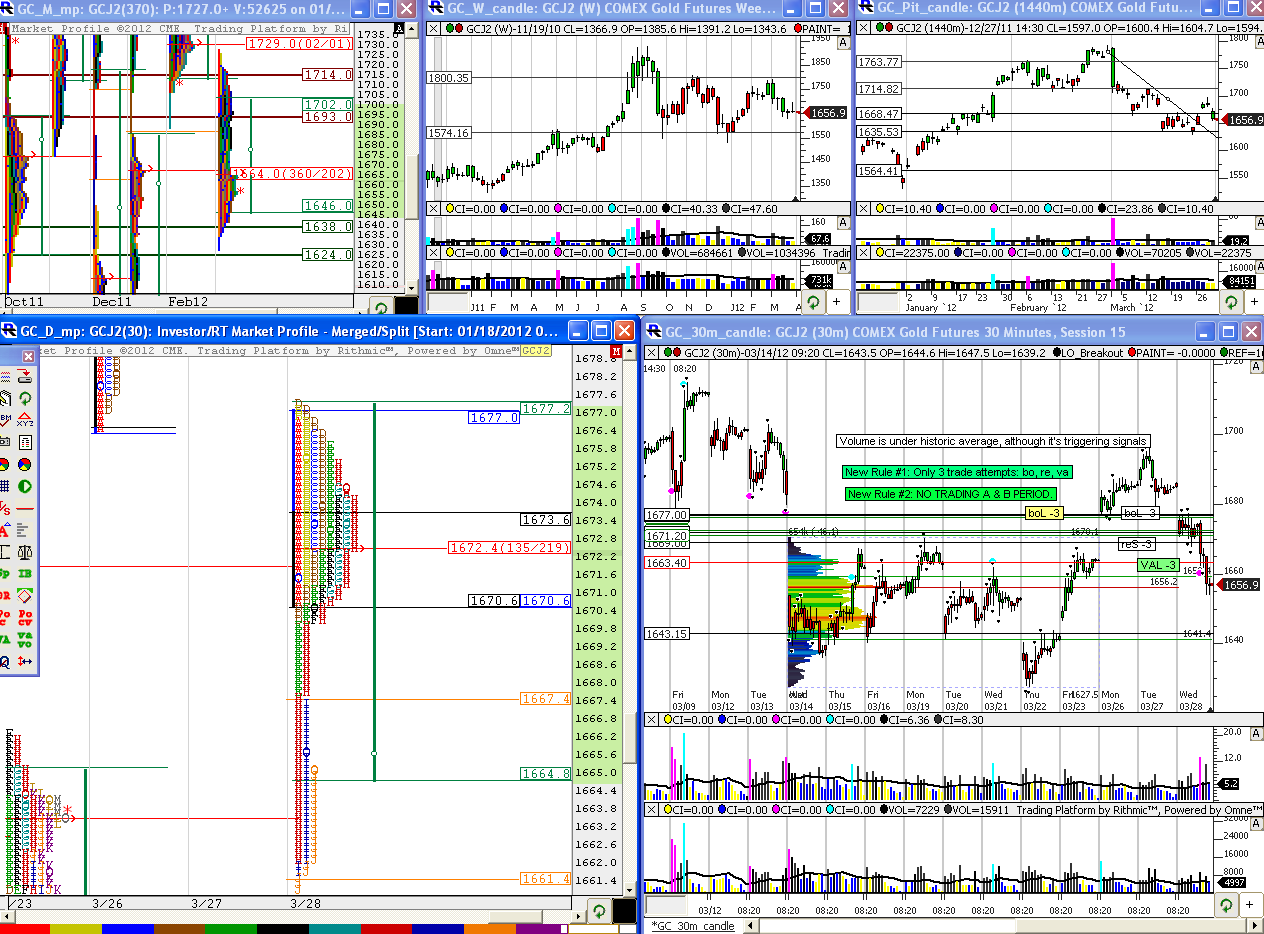Click the yellow GCJ2 symbol label in GC_D_mp
The image size is (1264, 934).
[x=536, y=351]
